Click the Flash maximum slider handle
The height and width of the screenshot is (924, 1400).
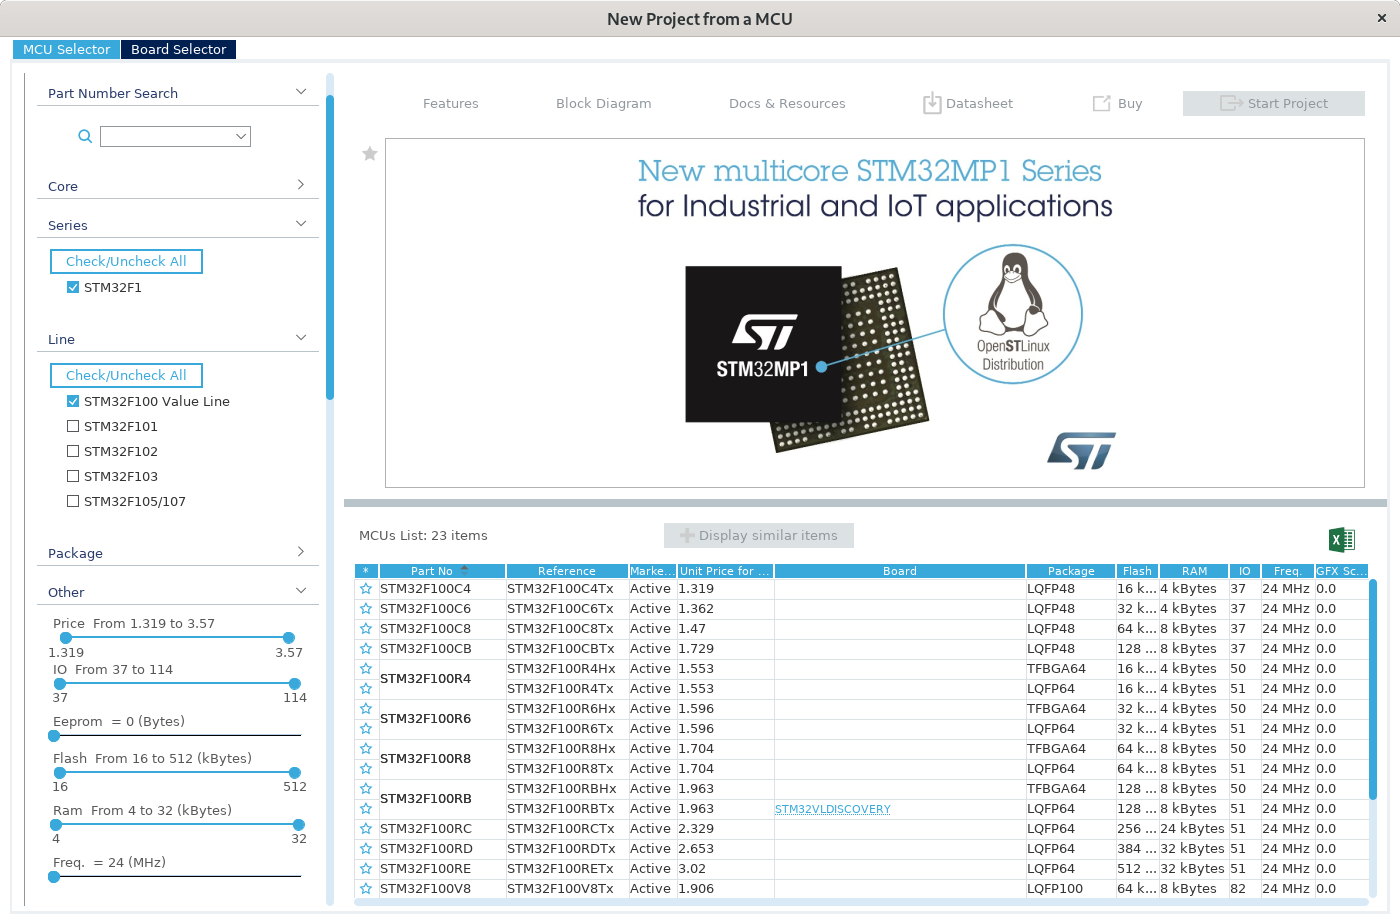pyautogui.click(x=295, y=773)
